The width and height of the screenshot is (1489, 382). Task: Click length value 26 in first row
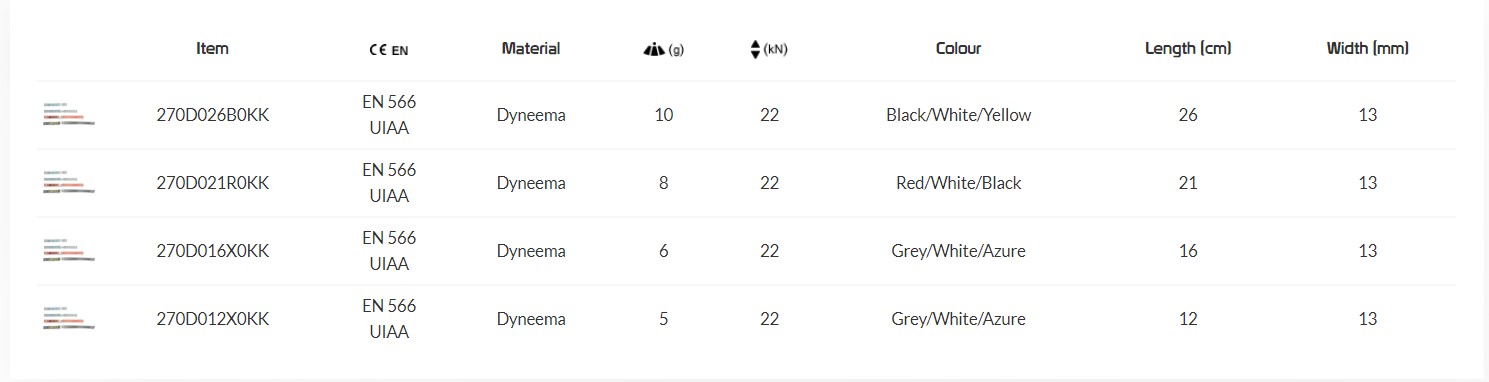1188,115
